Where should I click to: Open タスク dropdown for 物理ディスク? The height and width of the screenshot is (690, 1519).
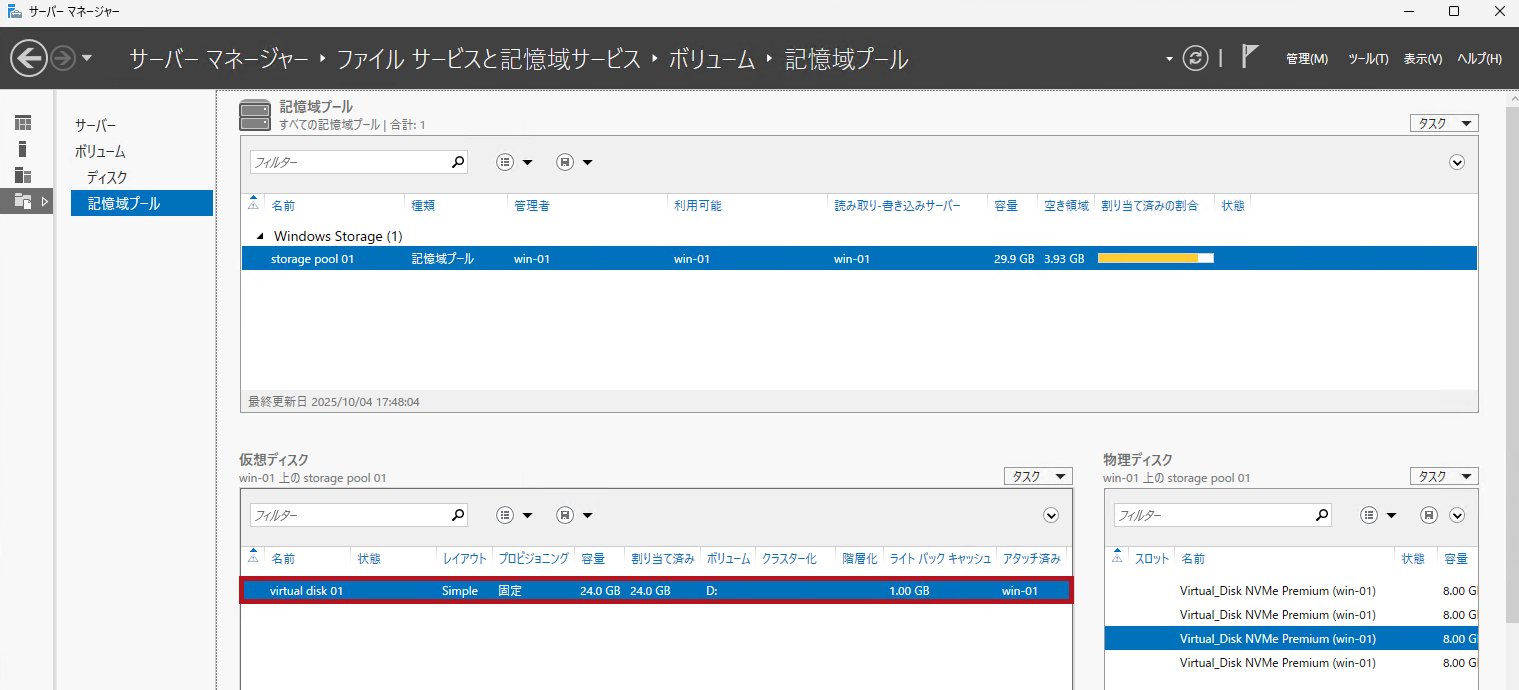coord(1443,477)
